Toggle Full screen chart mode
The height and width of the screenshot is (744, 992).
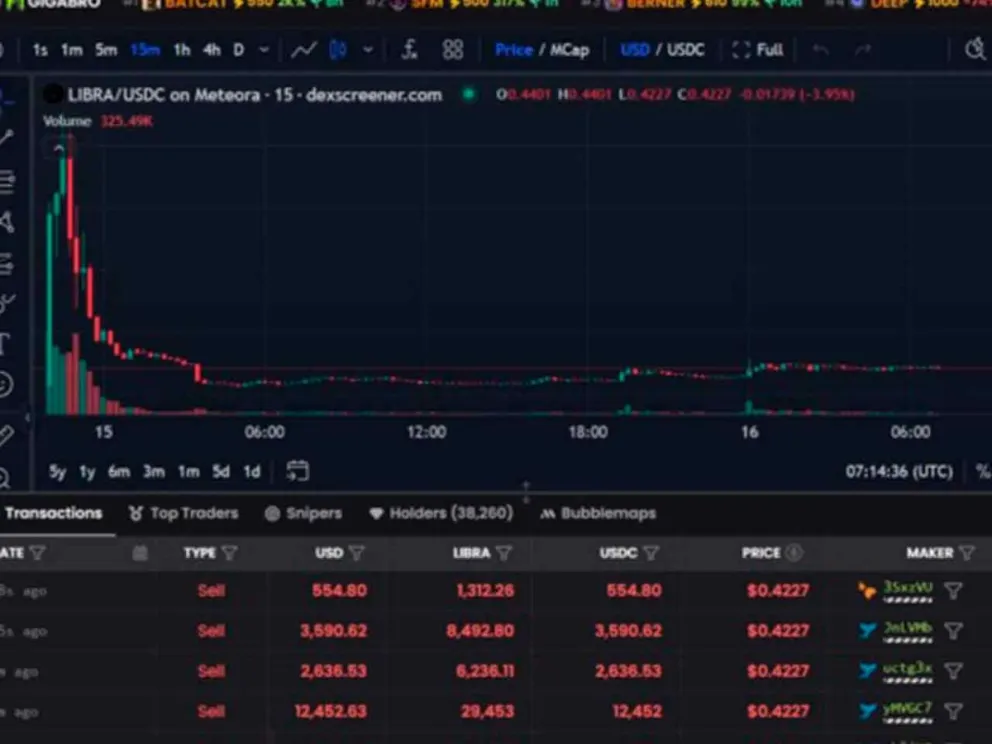tap(758, 50)
